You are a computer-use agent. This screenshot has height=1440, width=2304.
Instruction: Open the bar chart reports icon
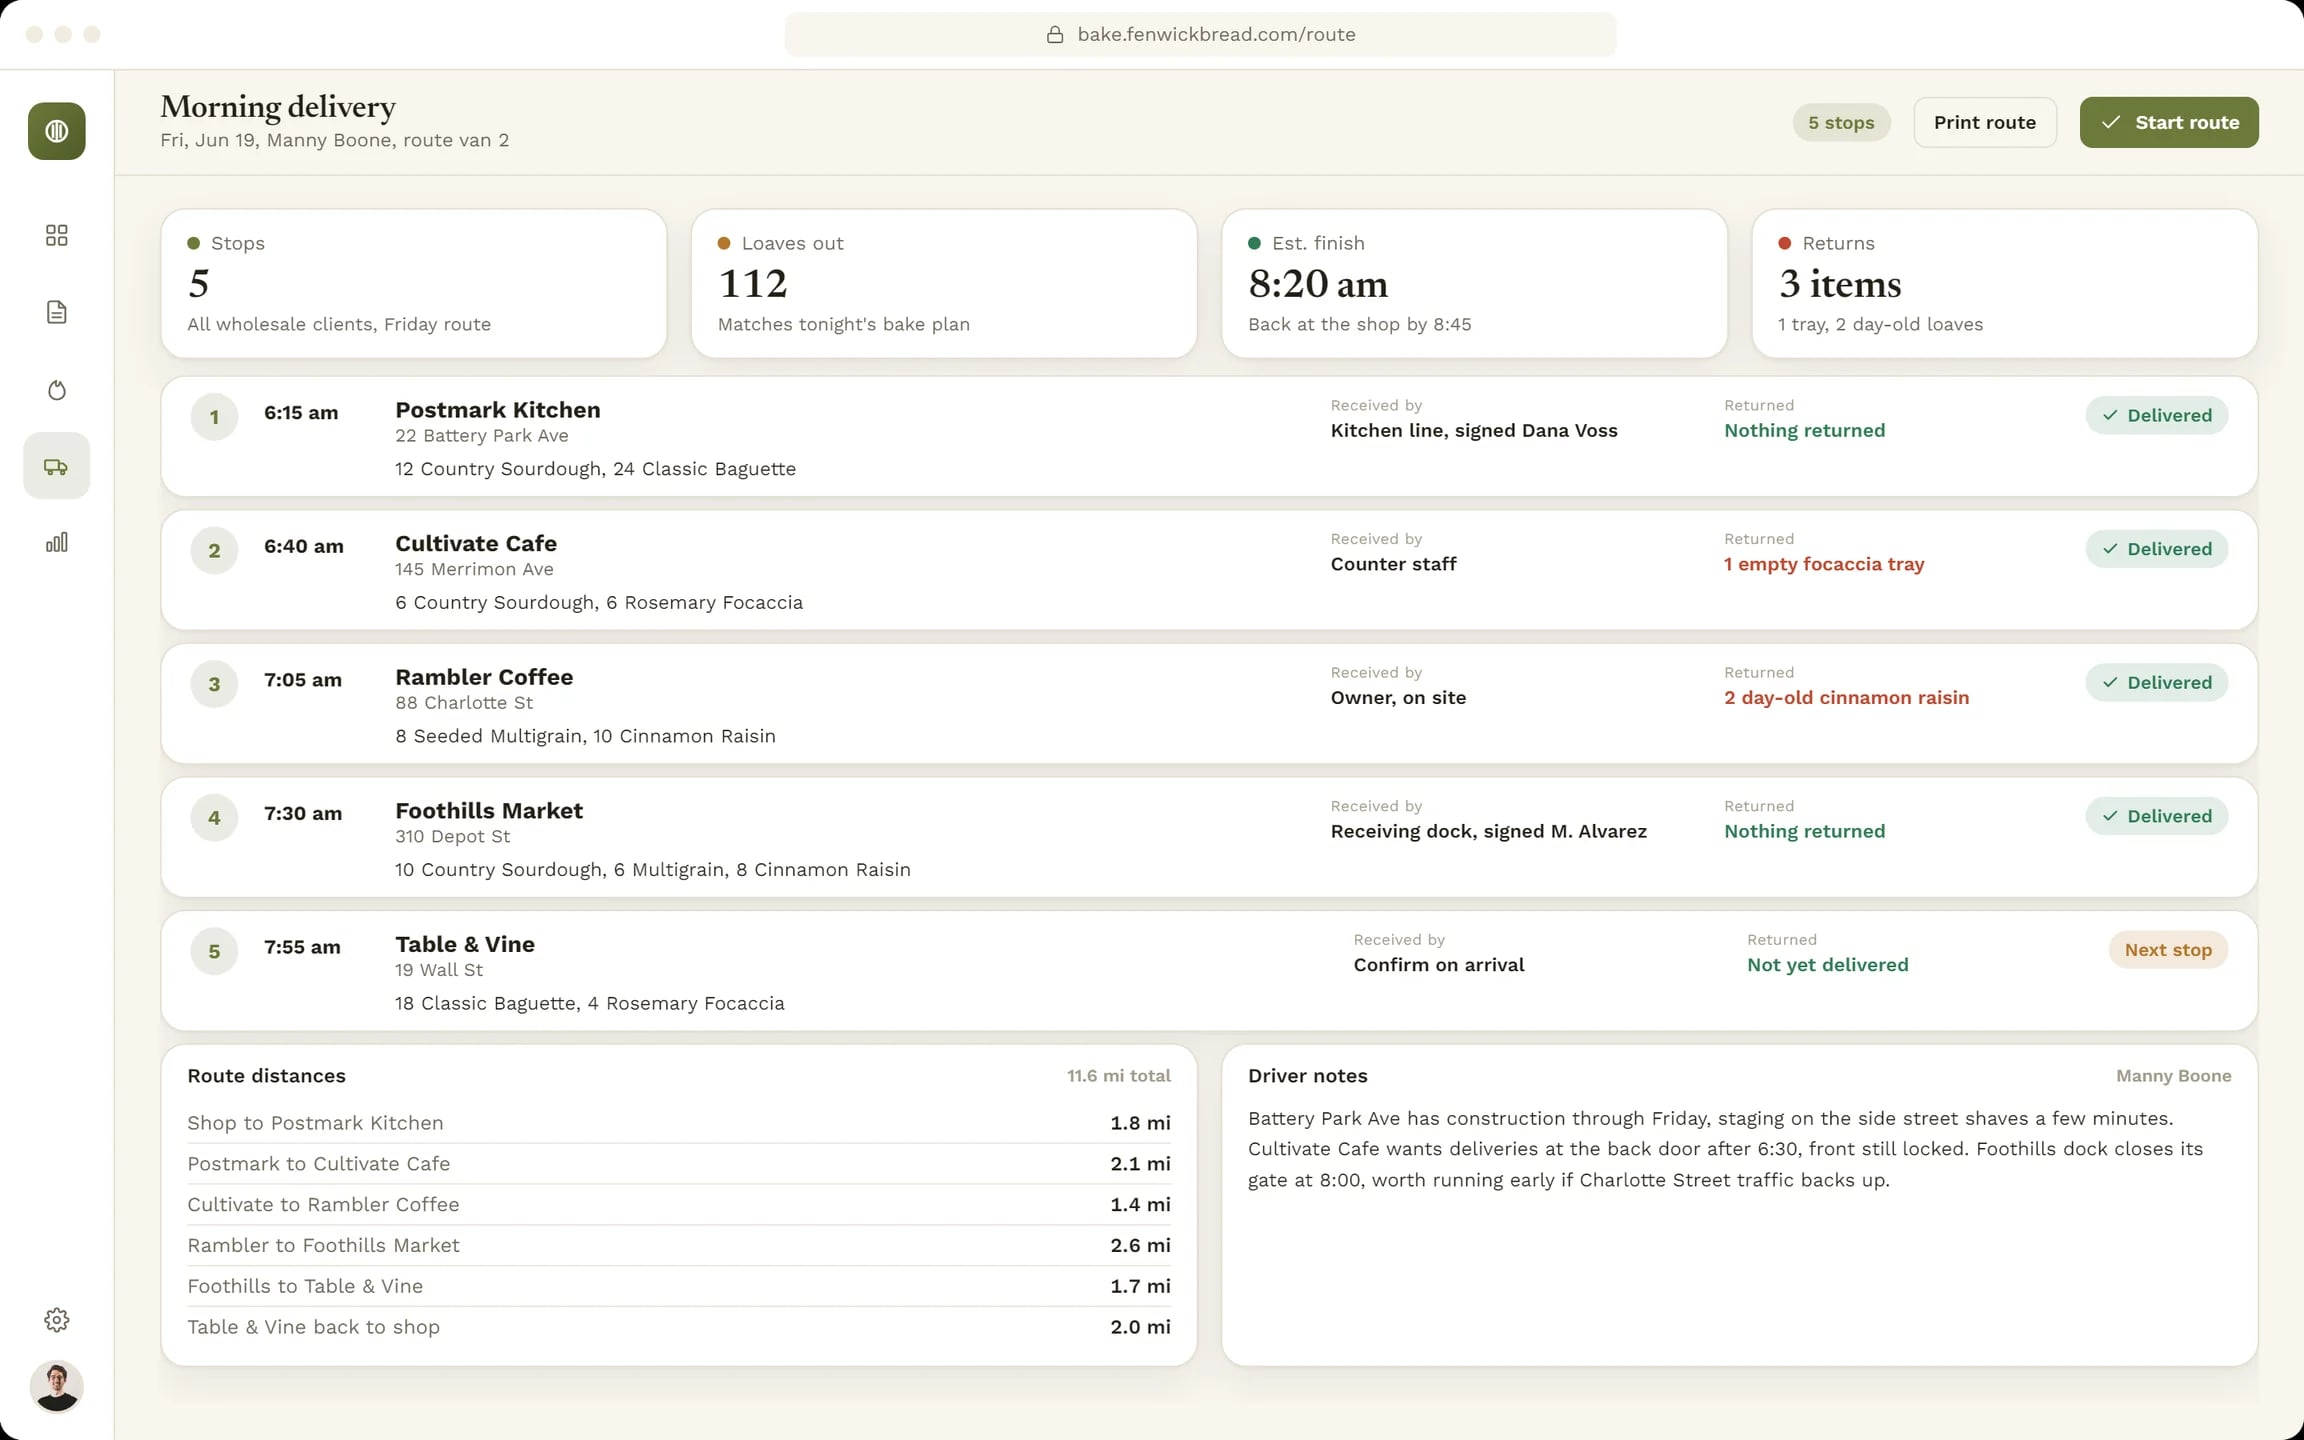[x=57, y=542]
